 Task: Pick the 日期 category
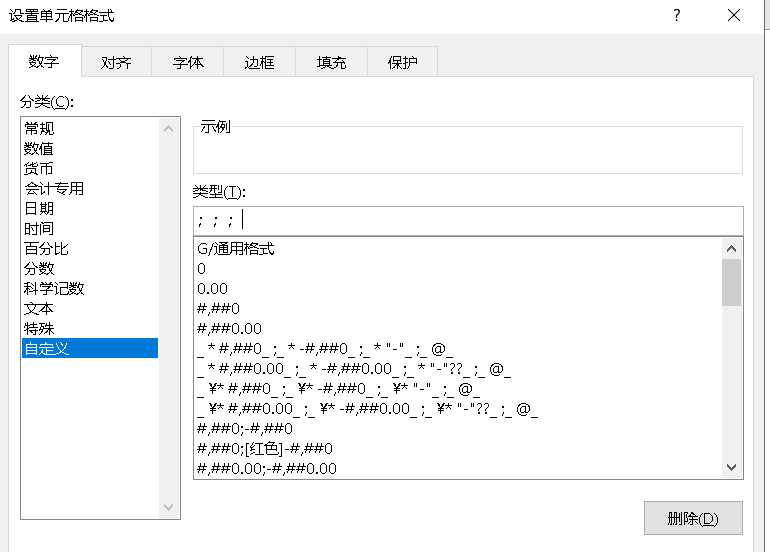coord(90,209)
